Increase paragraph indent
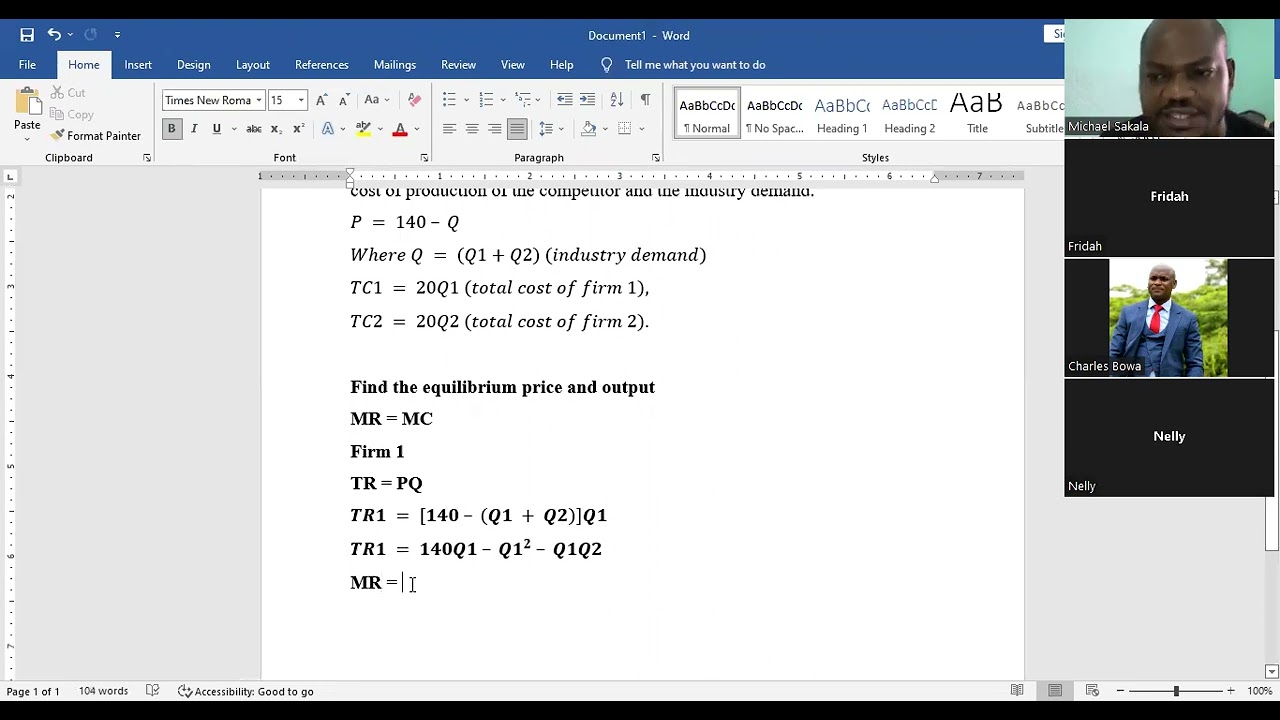The image size is (1280, 720). click(x=588, y=99)
